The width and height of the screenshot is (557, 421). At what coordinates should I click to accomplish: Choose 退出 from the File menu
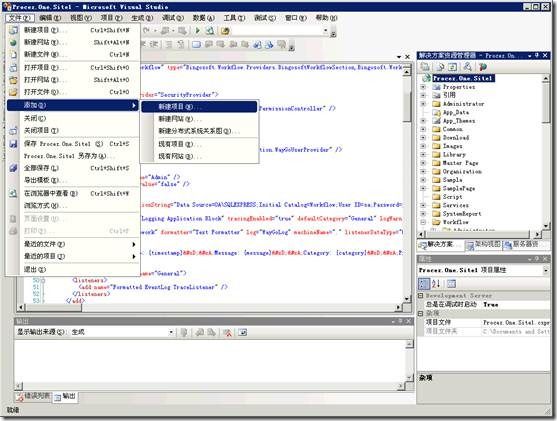72,269
